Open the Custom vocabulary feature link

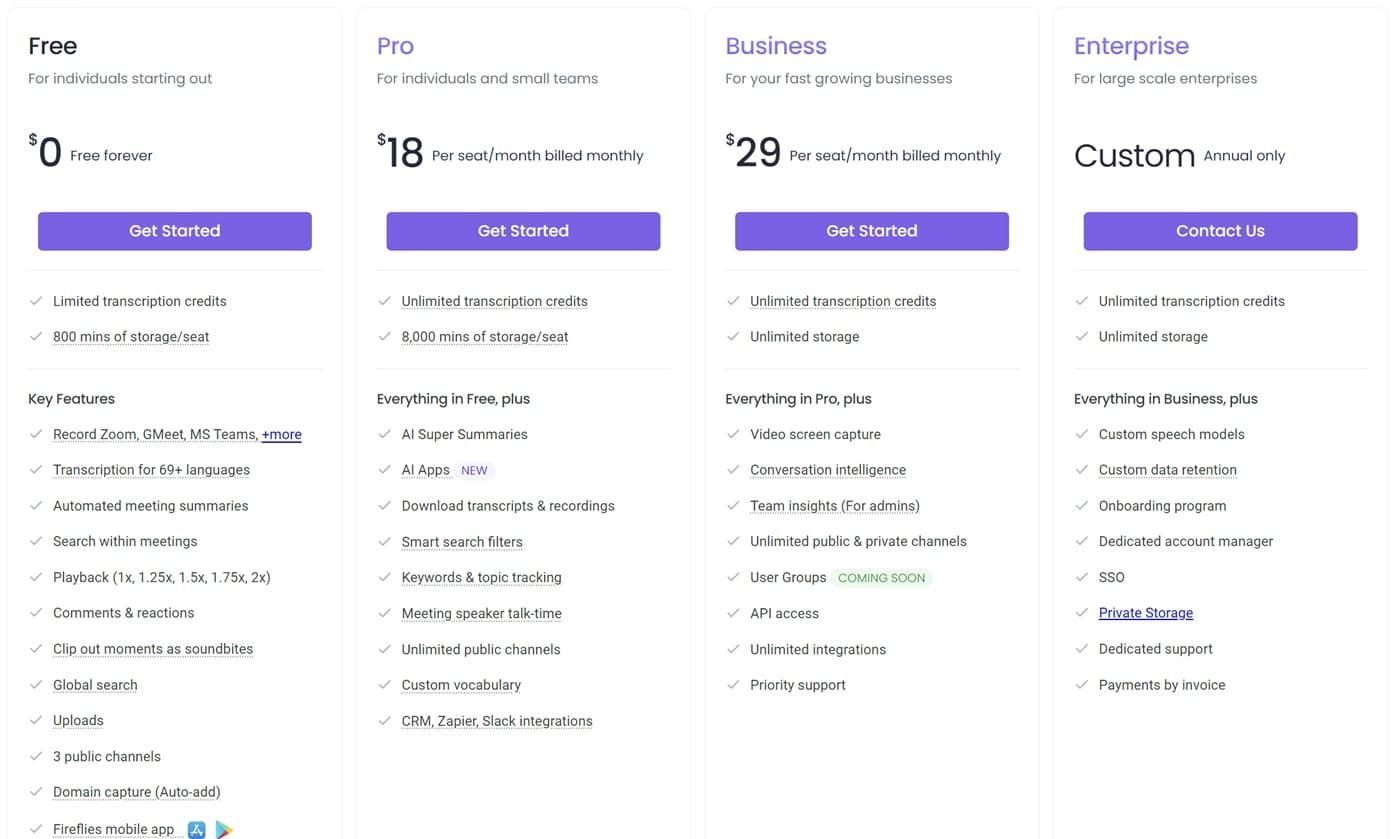pyautogui.click(x=460, y=684)
